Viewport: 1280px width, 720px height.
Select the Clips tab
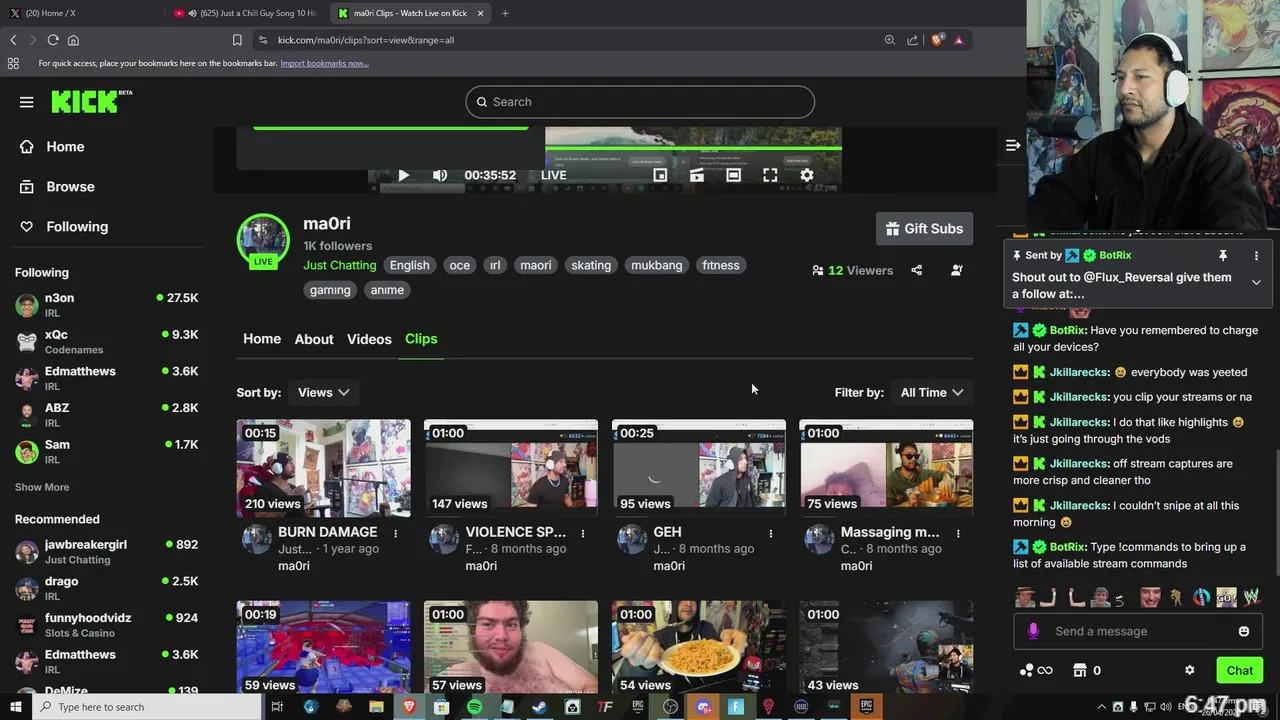421,339
